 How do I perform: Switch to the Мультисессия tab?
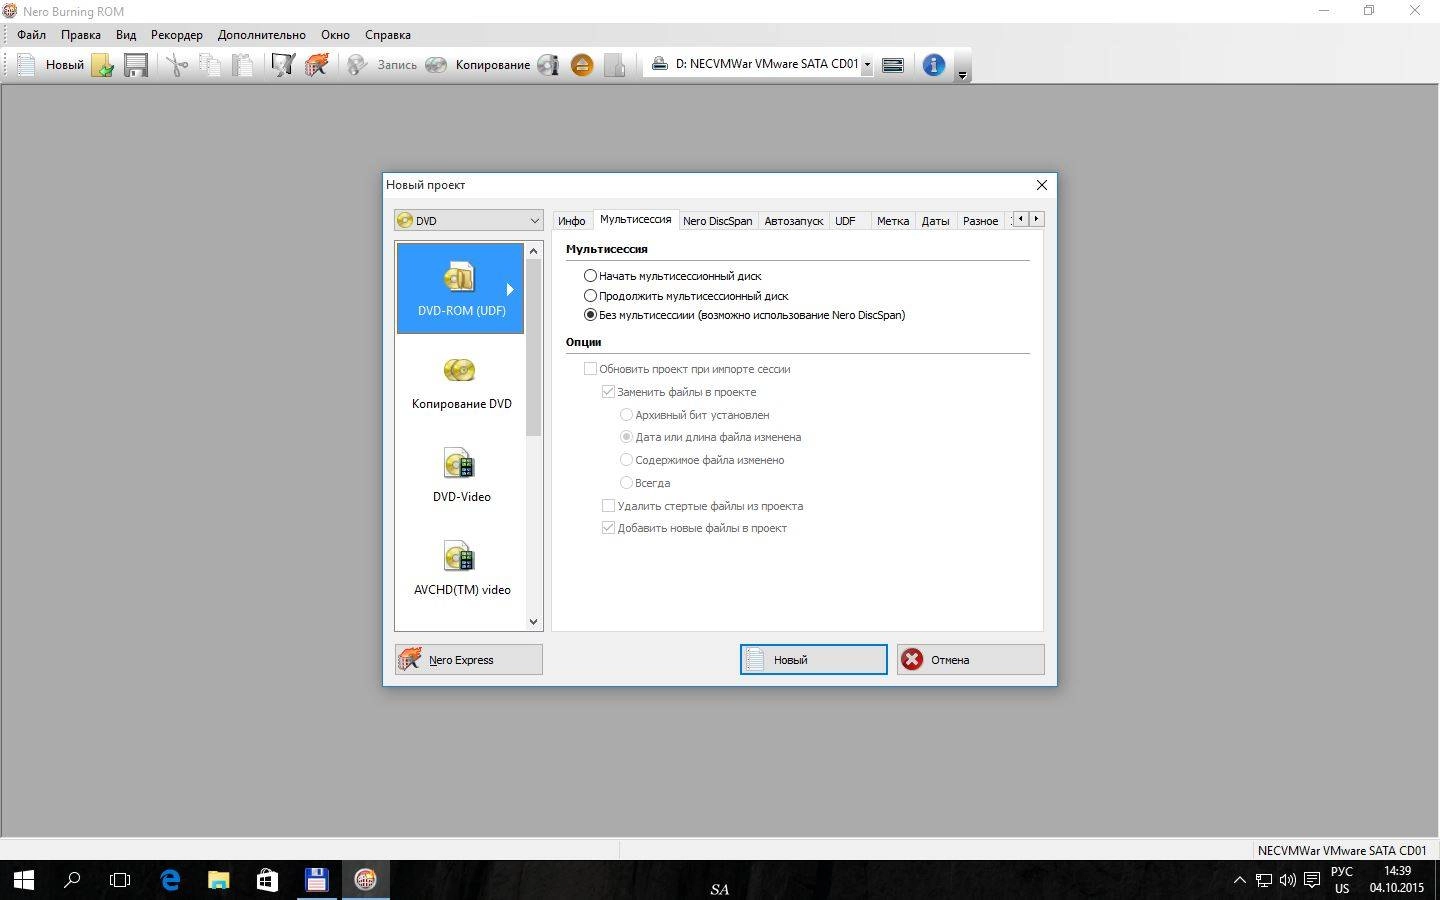(635, 219)
